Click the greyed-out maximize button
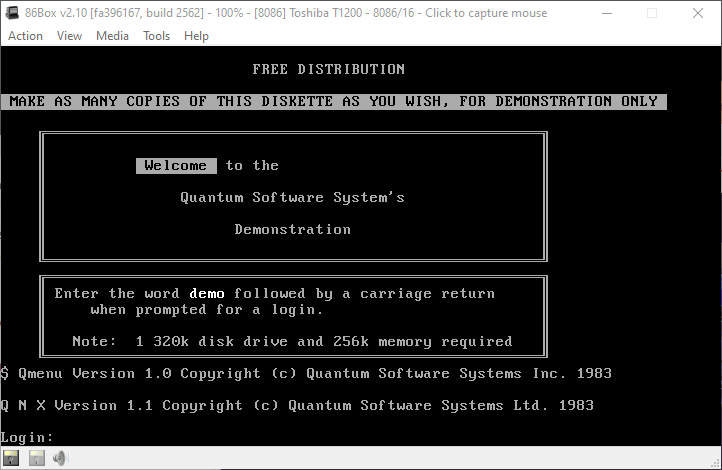This screenshot has height=470, width=722. (x=651, y=13)
